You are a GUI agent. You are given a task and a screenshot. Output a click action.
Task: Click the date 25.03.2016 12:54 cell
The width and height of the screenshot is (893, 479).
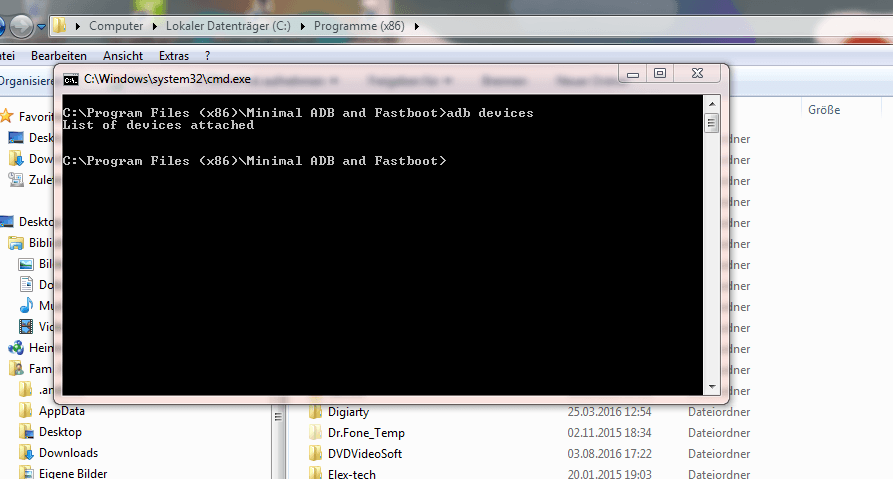click(609, 412)
